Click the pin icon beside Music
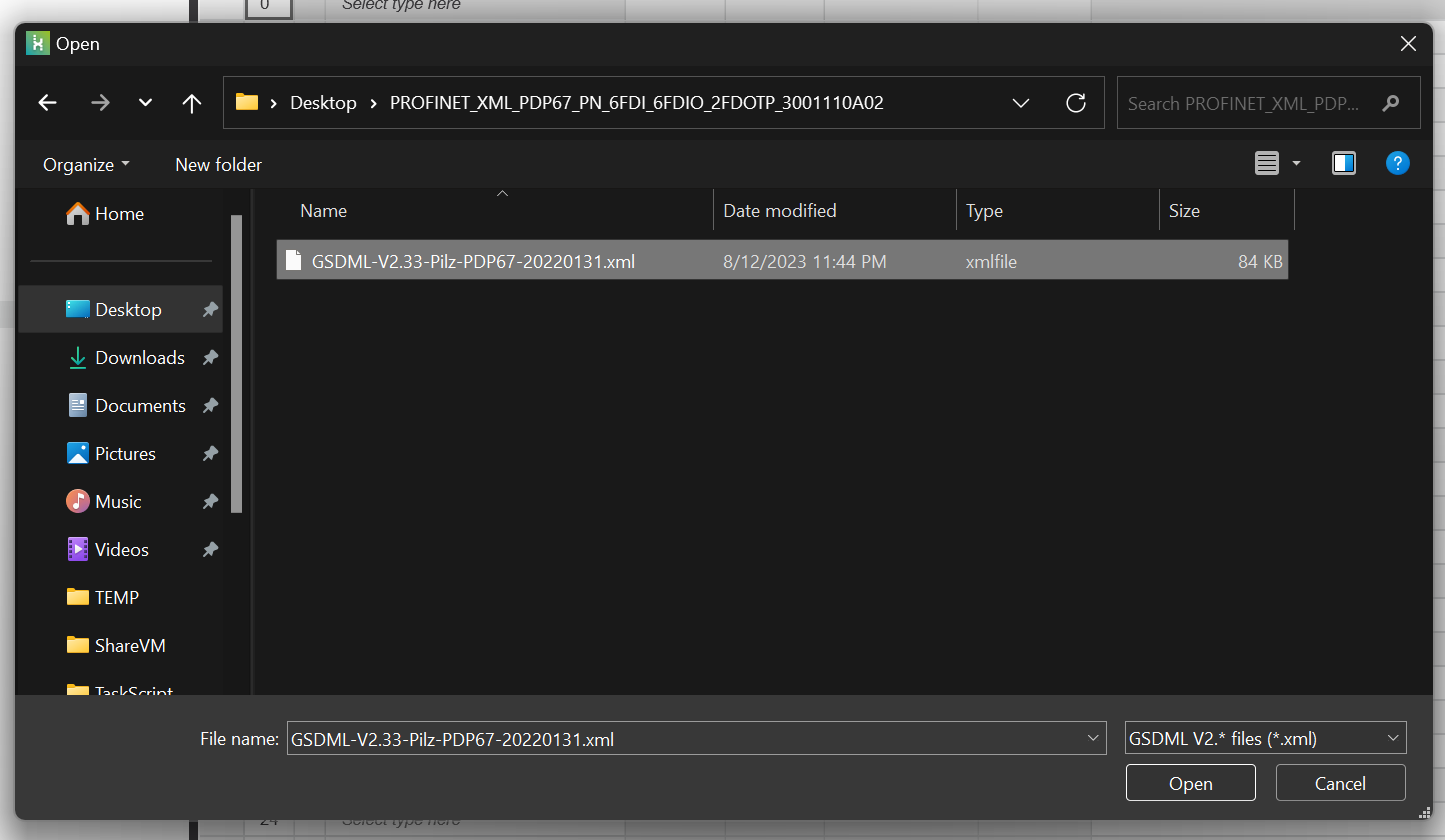The height and width of the screenshot is (840, 1445). (x=210, y=502)
